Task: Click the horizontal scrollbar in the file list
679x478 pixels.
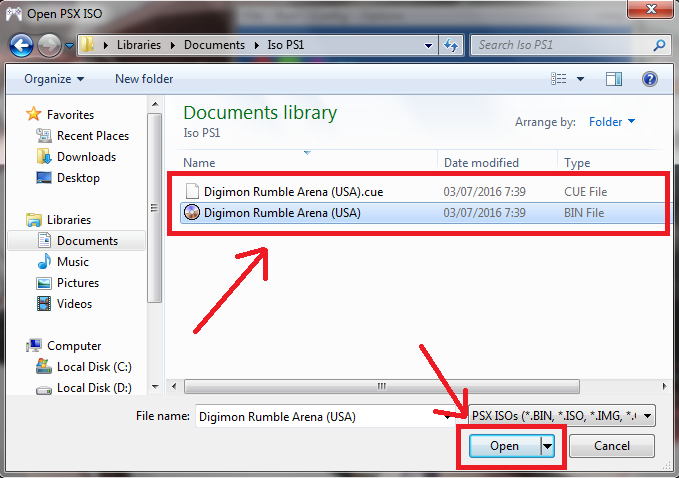Action: pyautogui.click(x=382, y=387)
